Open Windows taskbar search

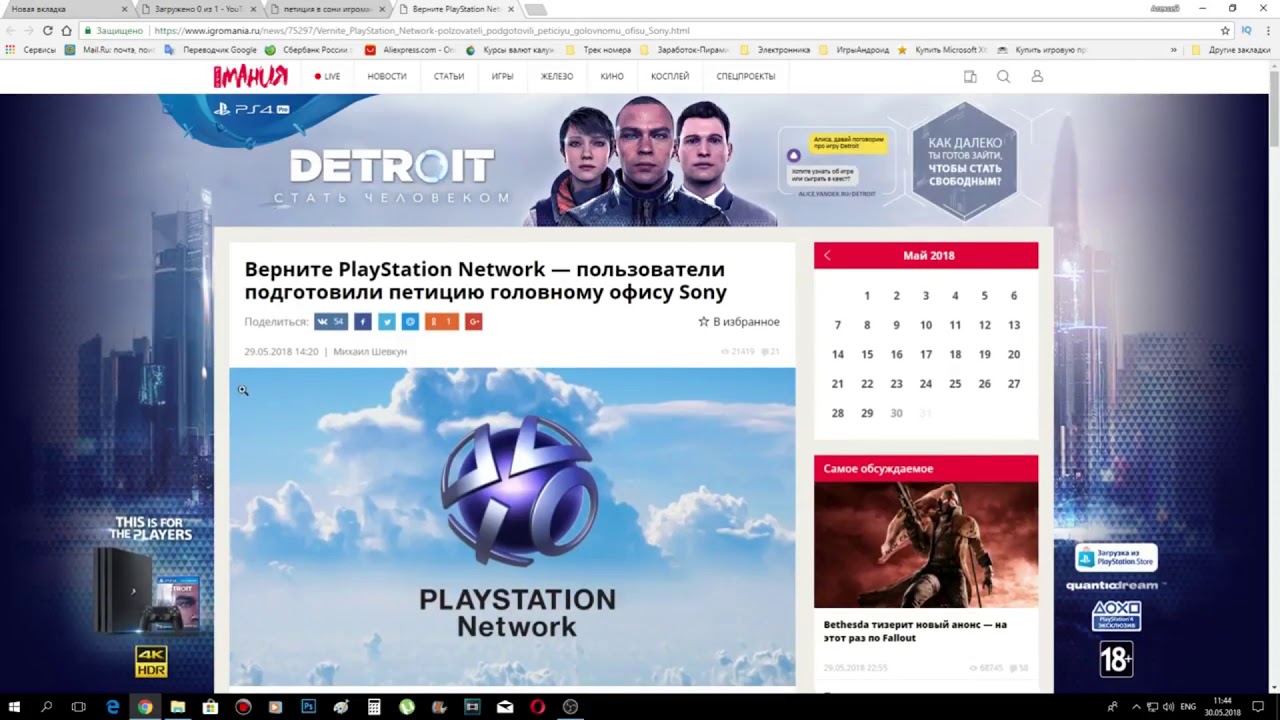pyautogui.click(x=46, y=707)
